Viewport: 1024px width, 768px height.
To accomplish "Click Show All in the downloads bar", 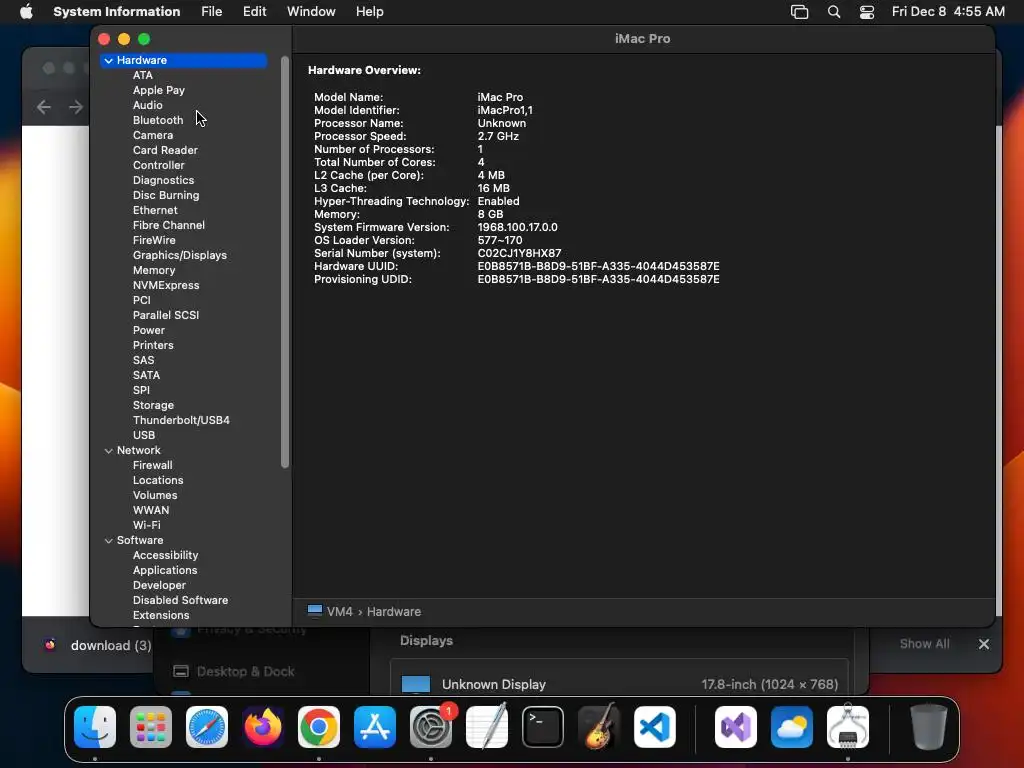I will coord(924,644).
